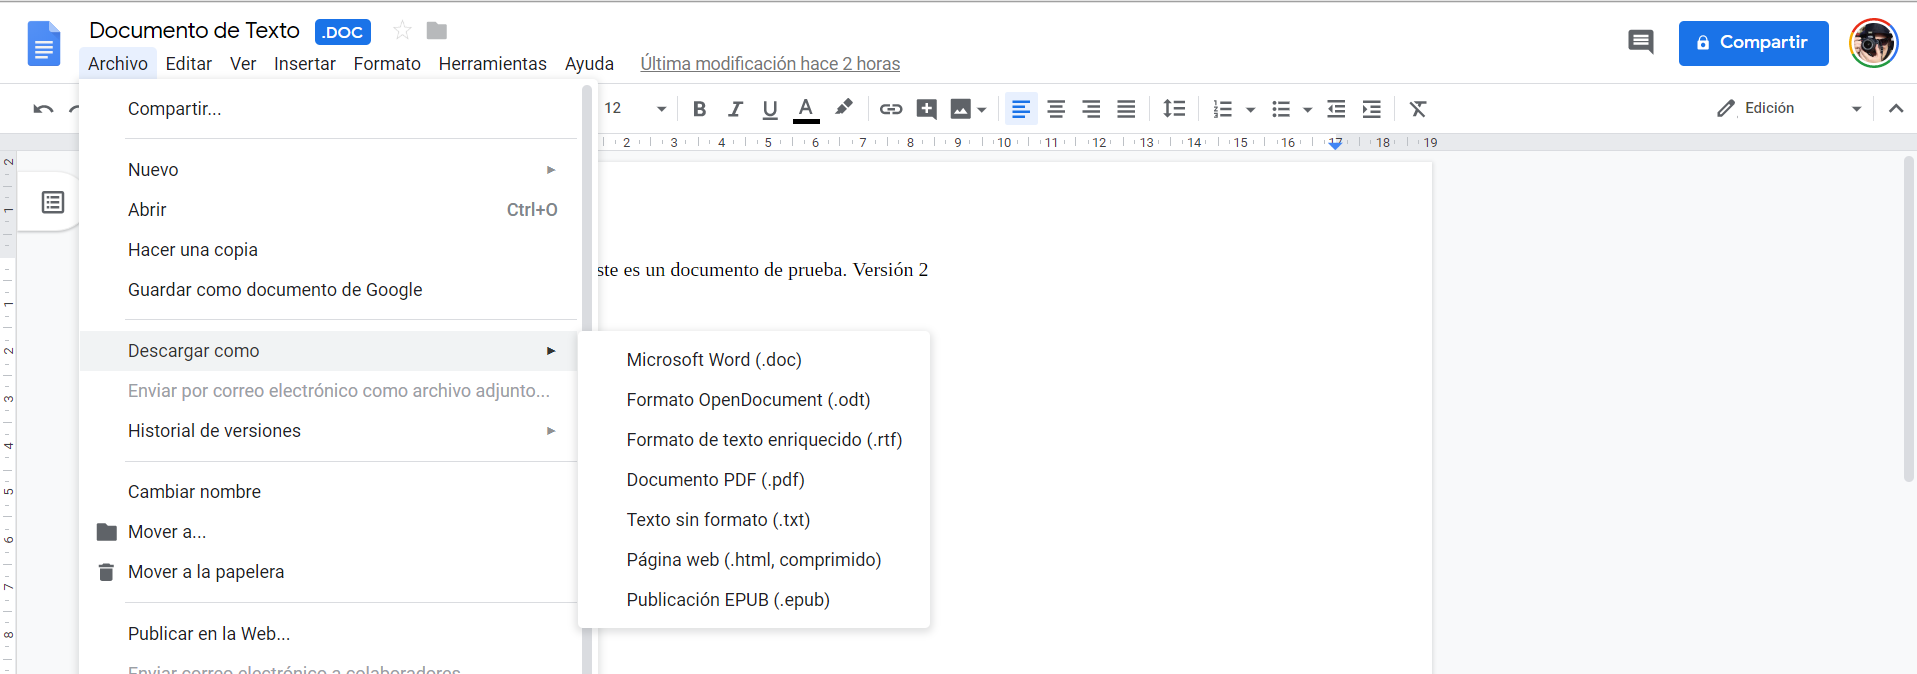Choose Compartir... in the Archivo menu
1917x674 pixels.
(x=329, y=108)
